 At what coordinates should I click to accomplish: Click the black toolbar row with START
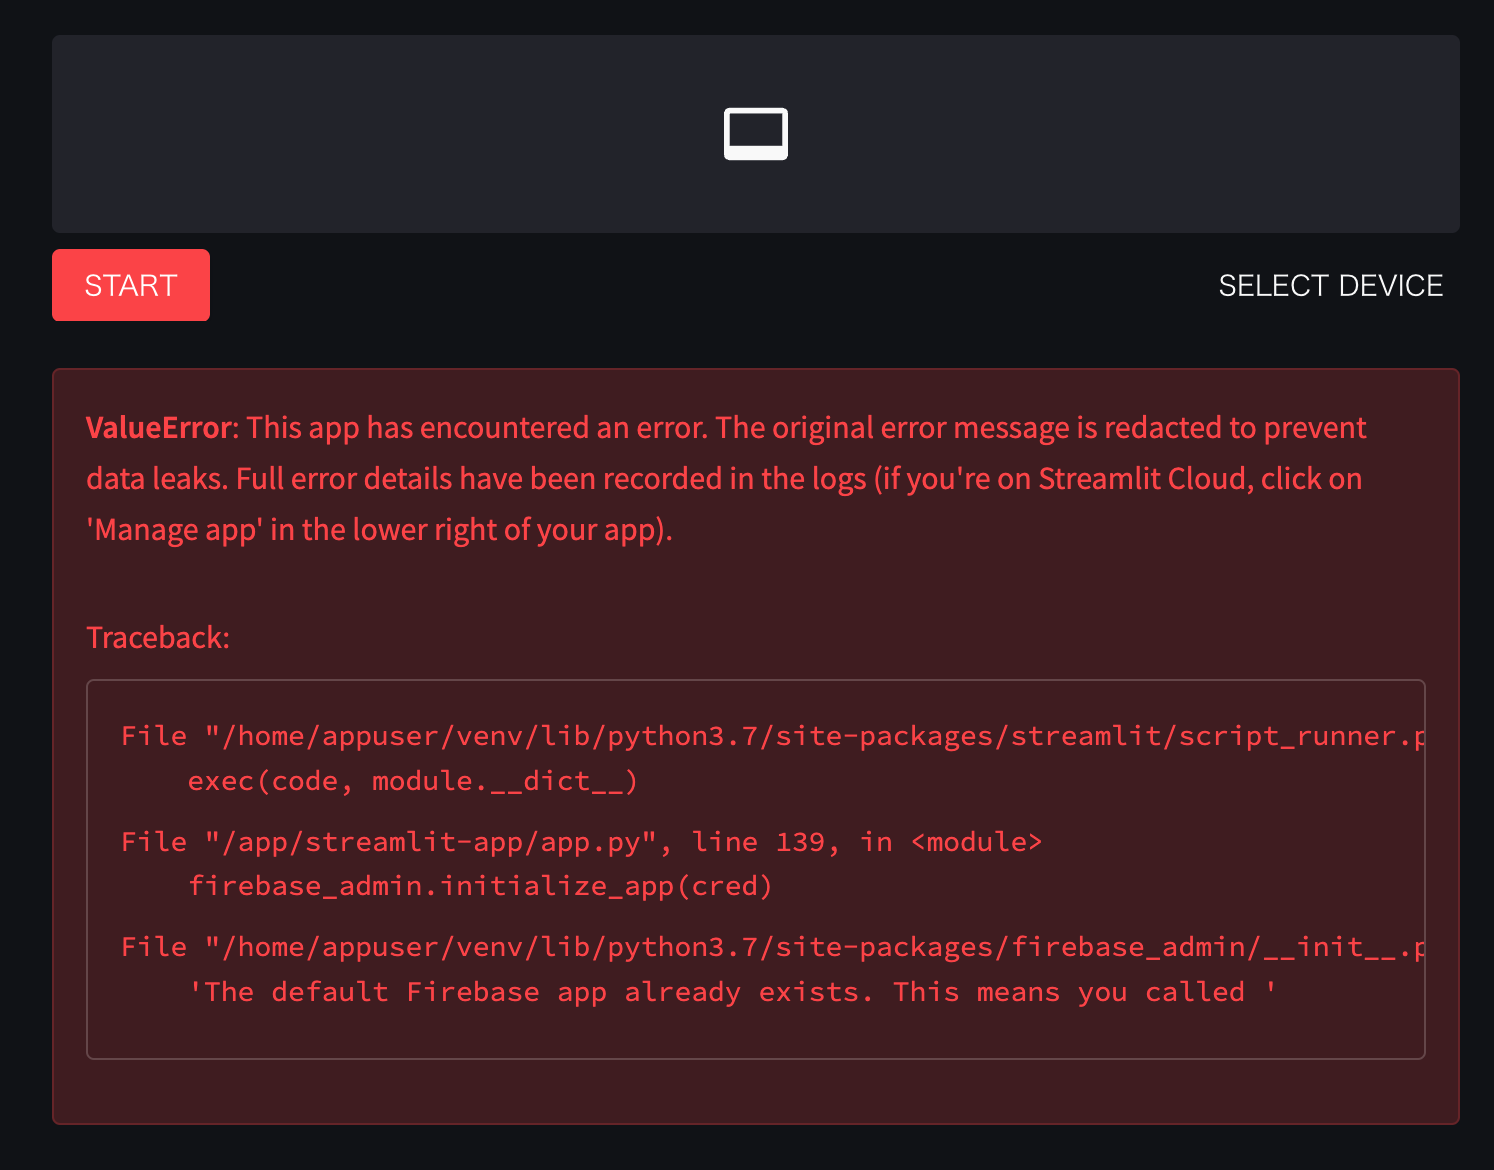click(700, 285)
